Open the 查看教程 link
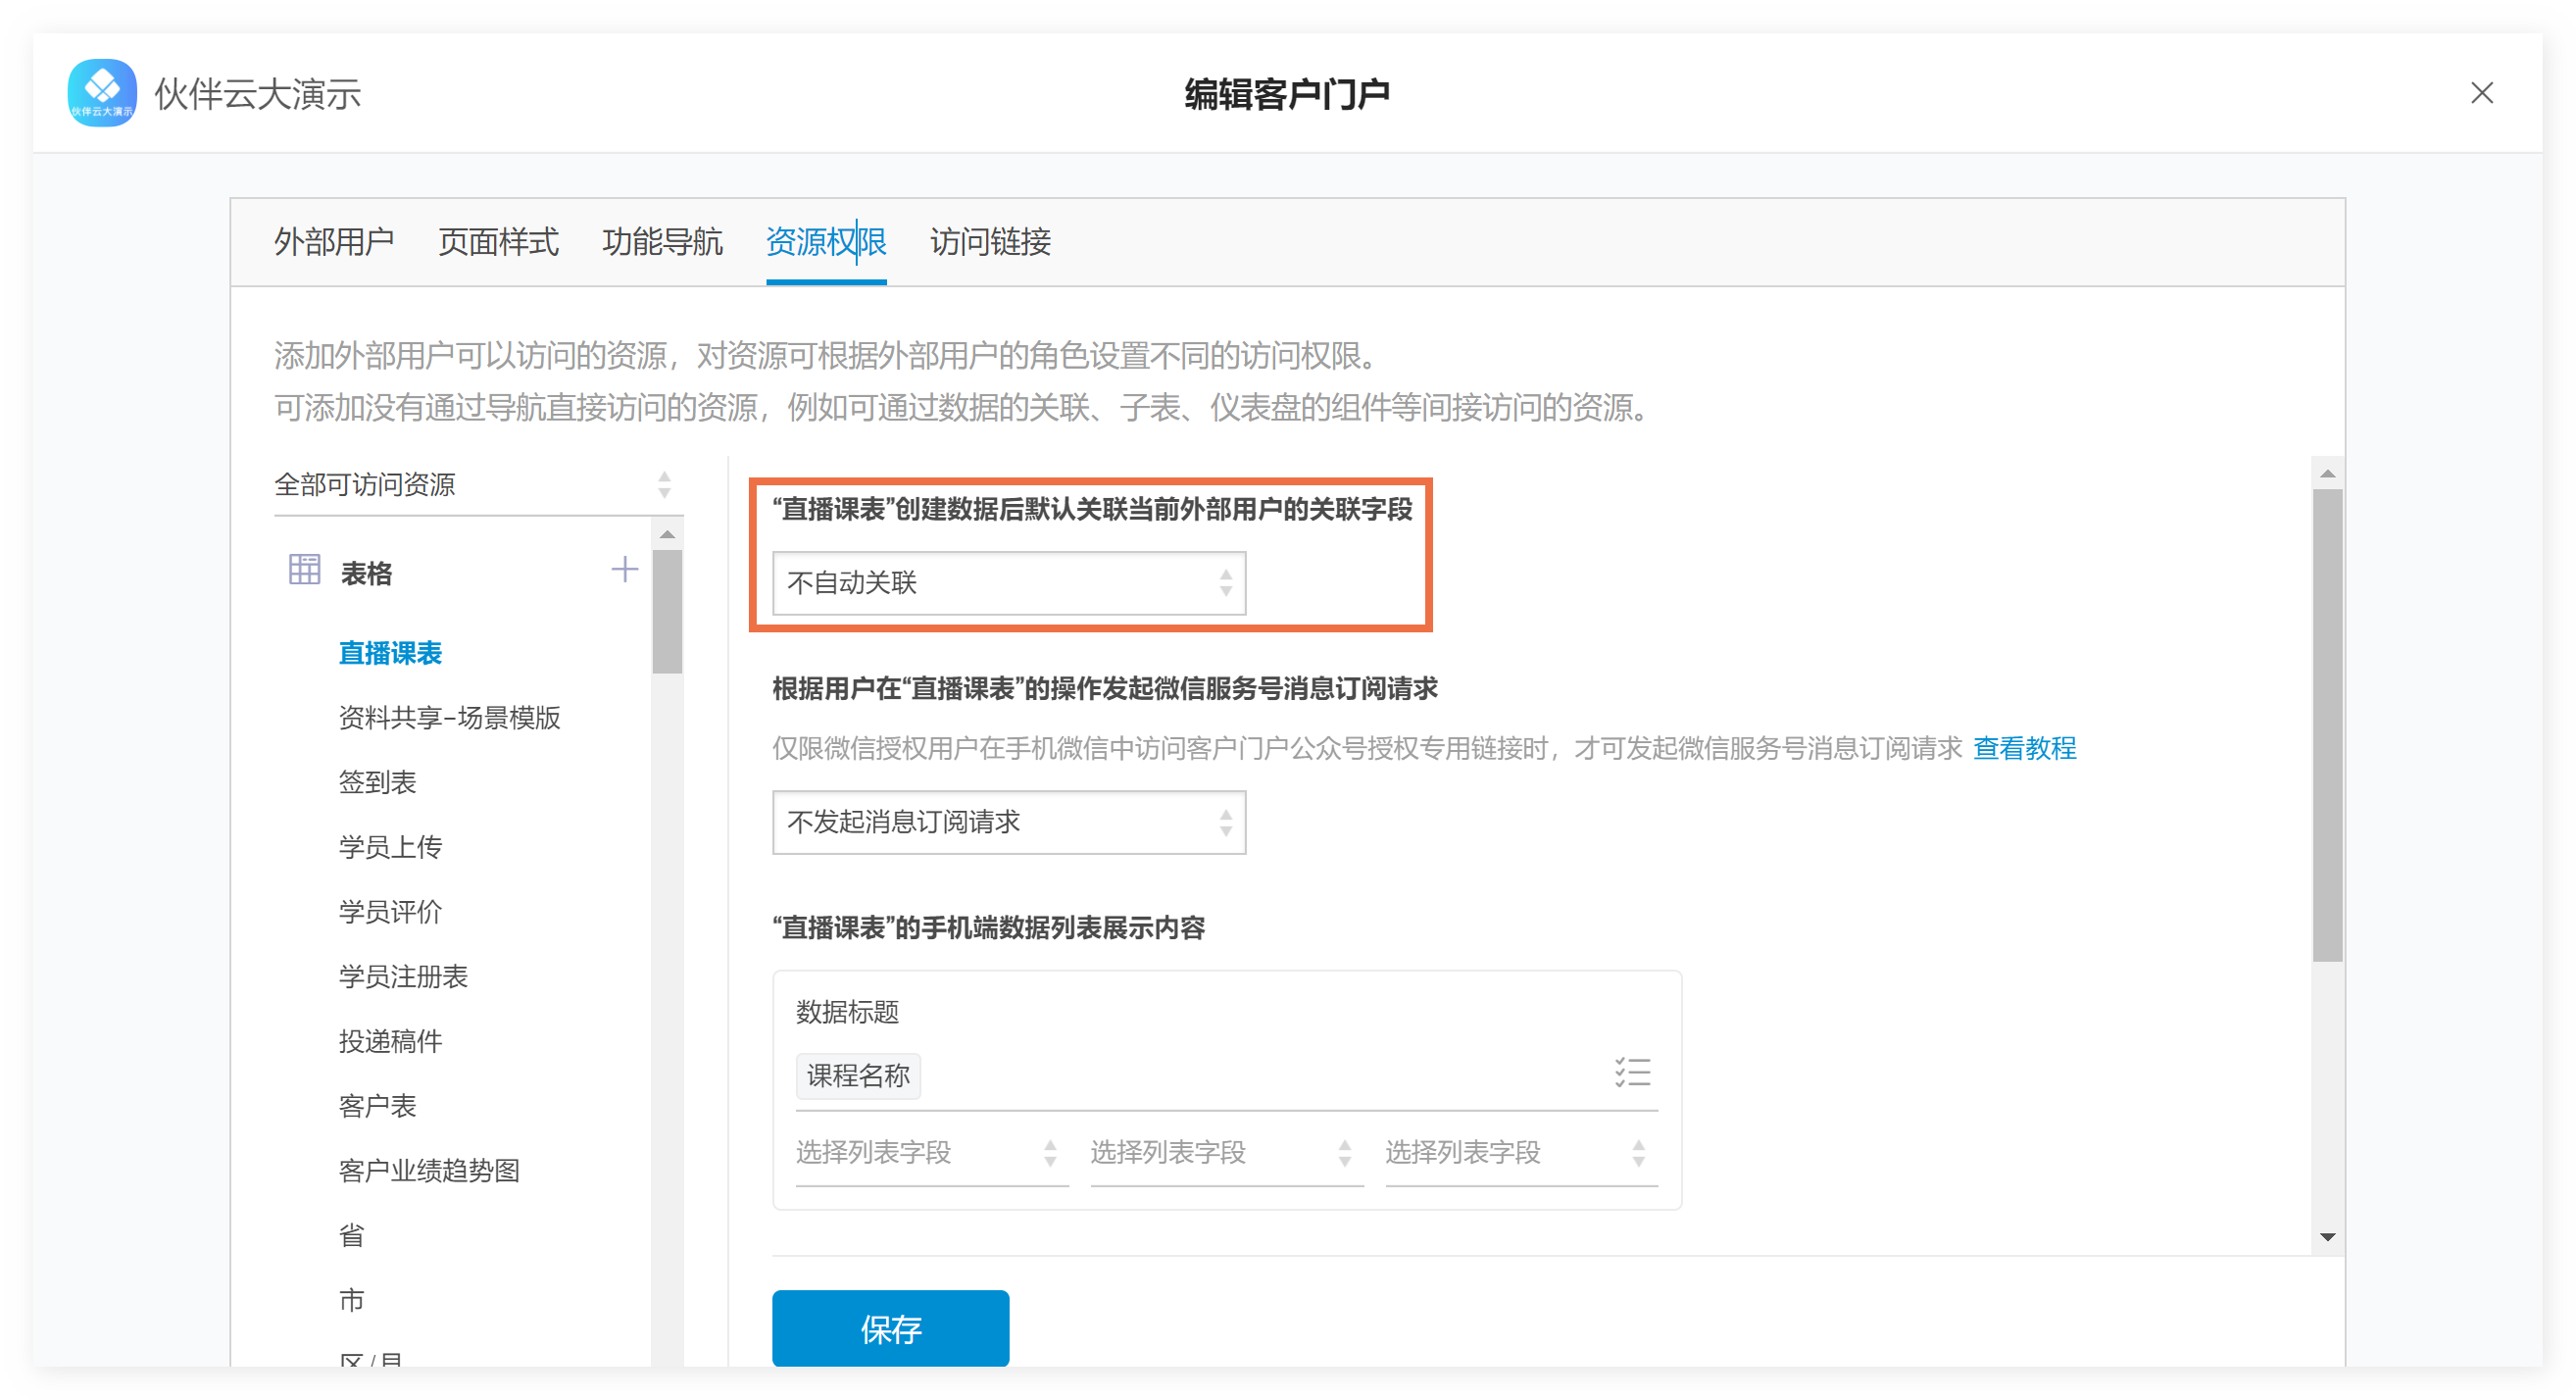Image resolution: width=2576 pixels, height=1400 pixels. tap(2024, 748)
